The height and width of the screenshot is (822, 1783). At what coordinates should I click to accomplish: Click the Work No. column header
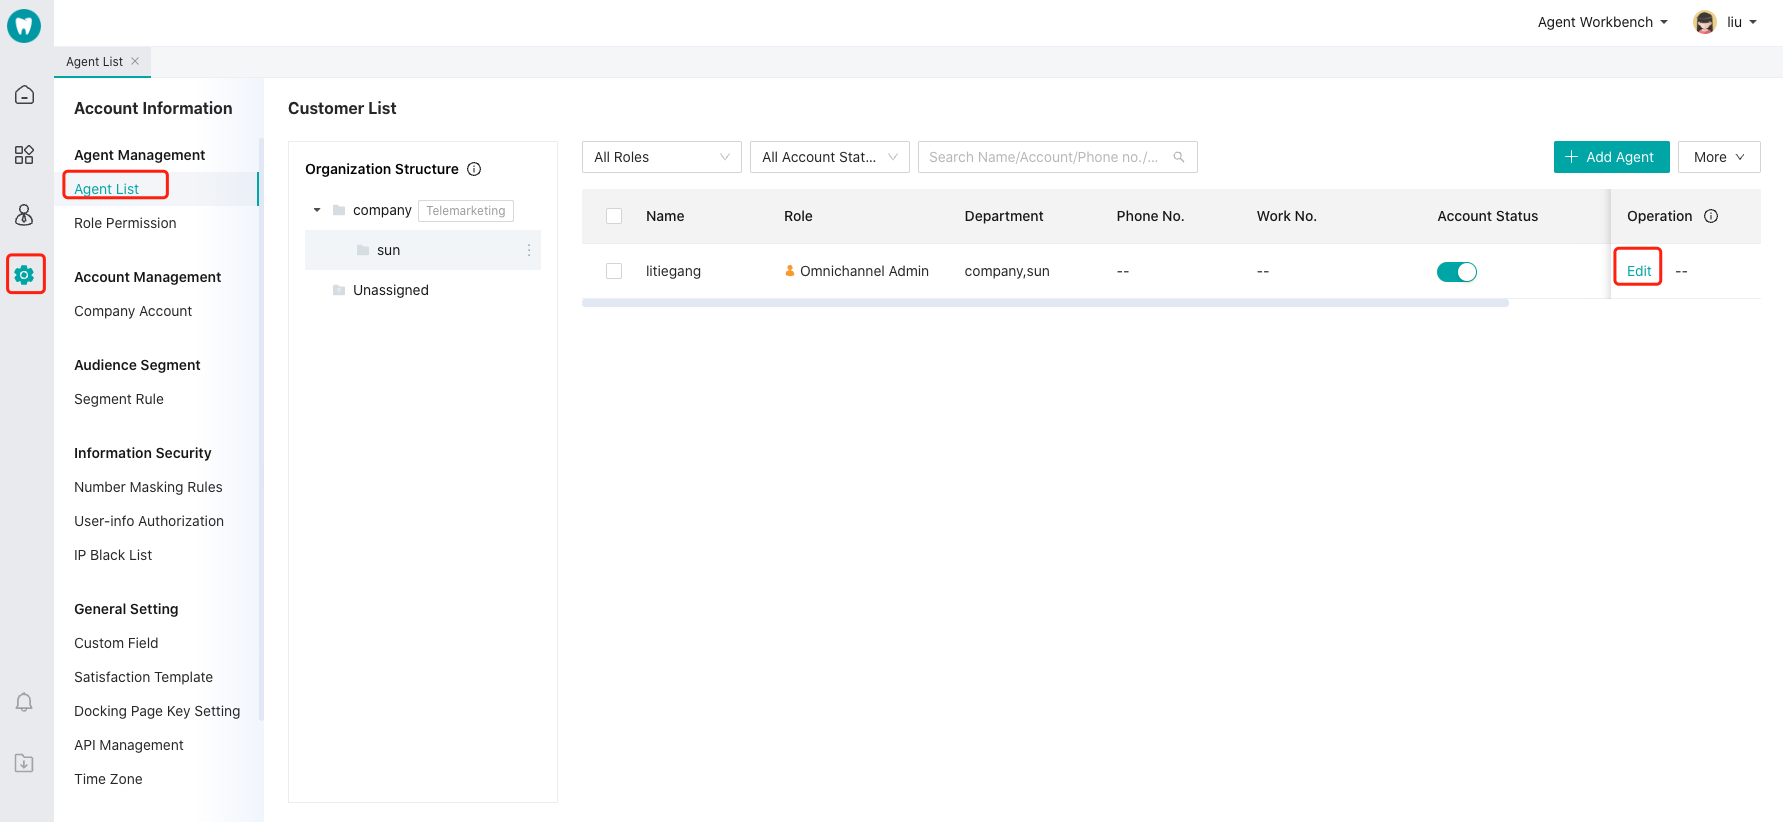pyautogui.click(x=1286, y=216)
